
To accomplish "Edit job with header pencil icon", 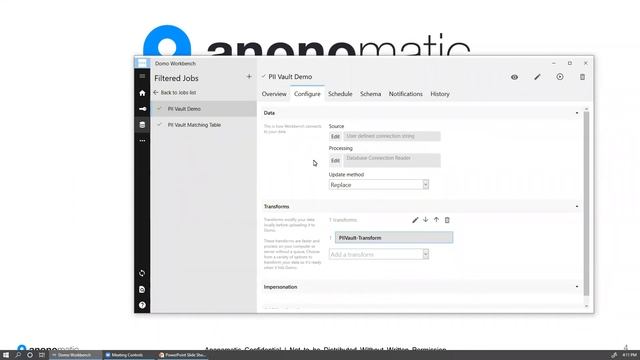I will pyautogui.click(x=537, y=77).
